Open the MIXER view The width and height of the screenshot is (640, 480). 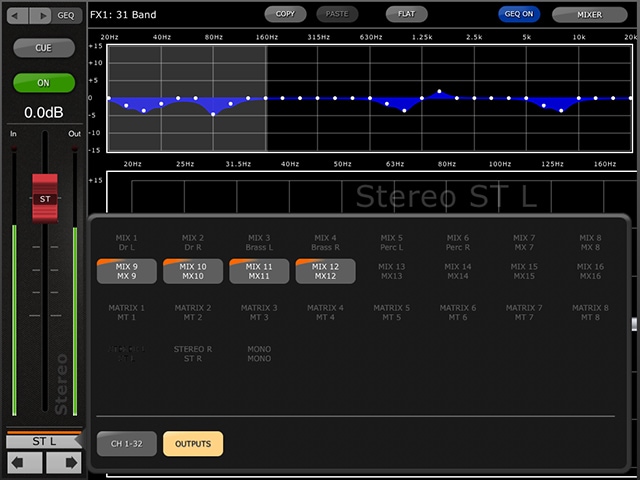589,15
